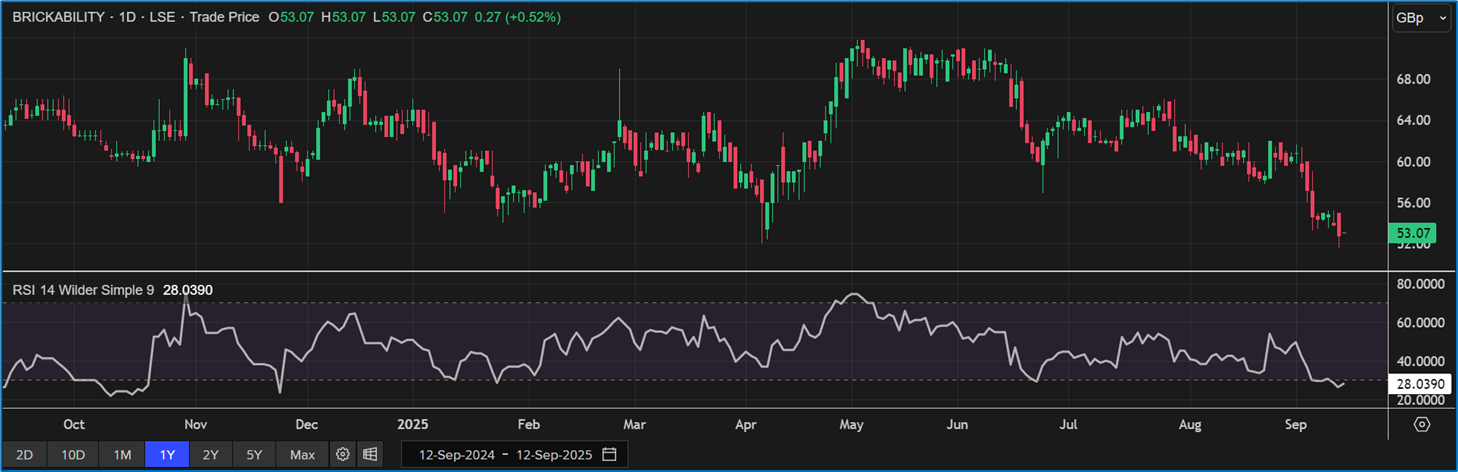1458x472 pixels.
Task: Choose the 2Y time range
Action: (211, 455)
